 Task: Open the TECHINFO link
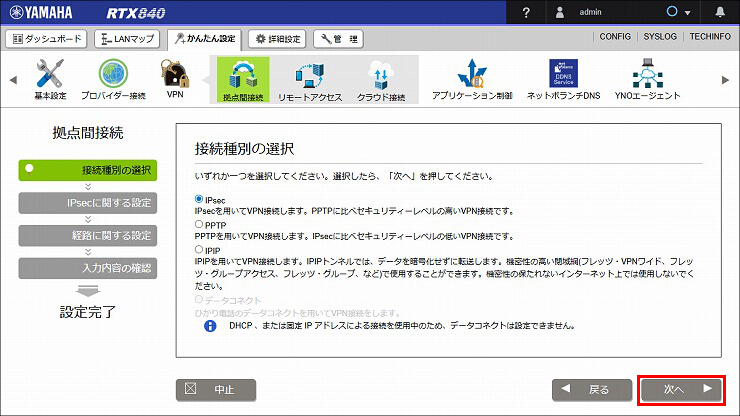pyautogui.click(x=710, y=36)
